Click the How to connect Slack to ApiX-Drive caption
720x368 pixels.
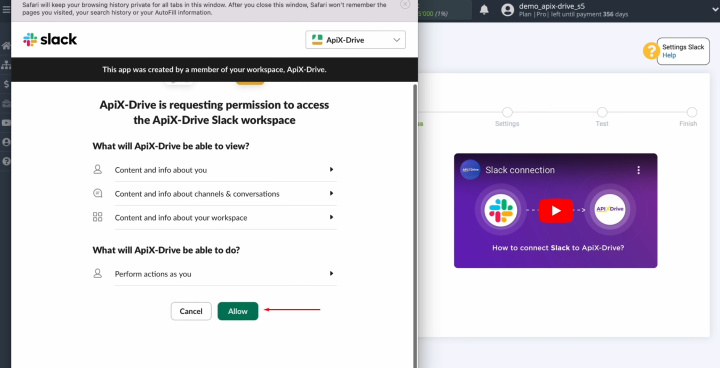pyautogui.click(x=558, y=248)
